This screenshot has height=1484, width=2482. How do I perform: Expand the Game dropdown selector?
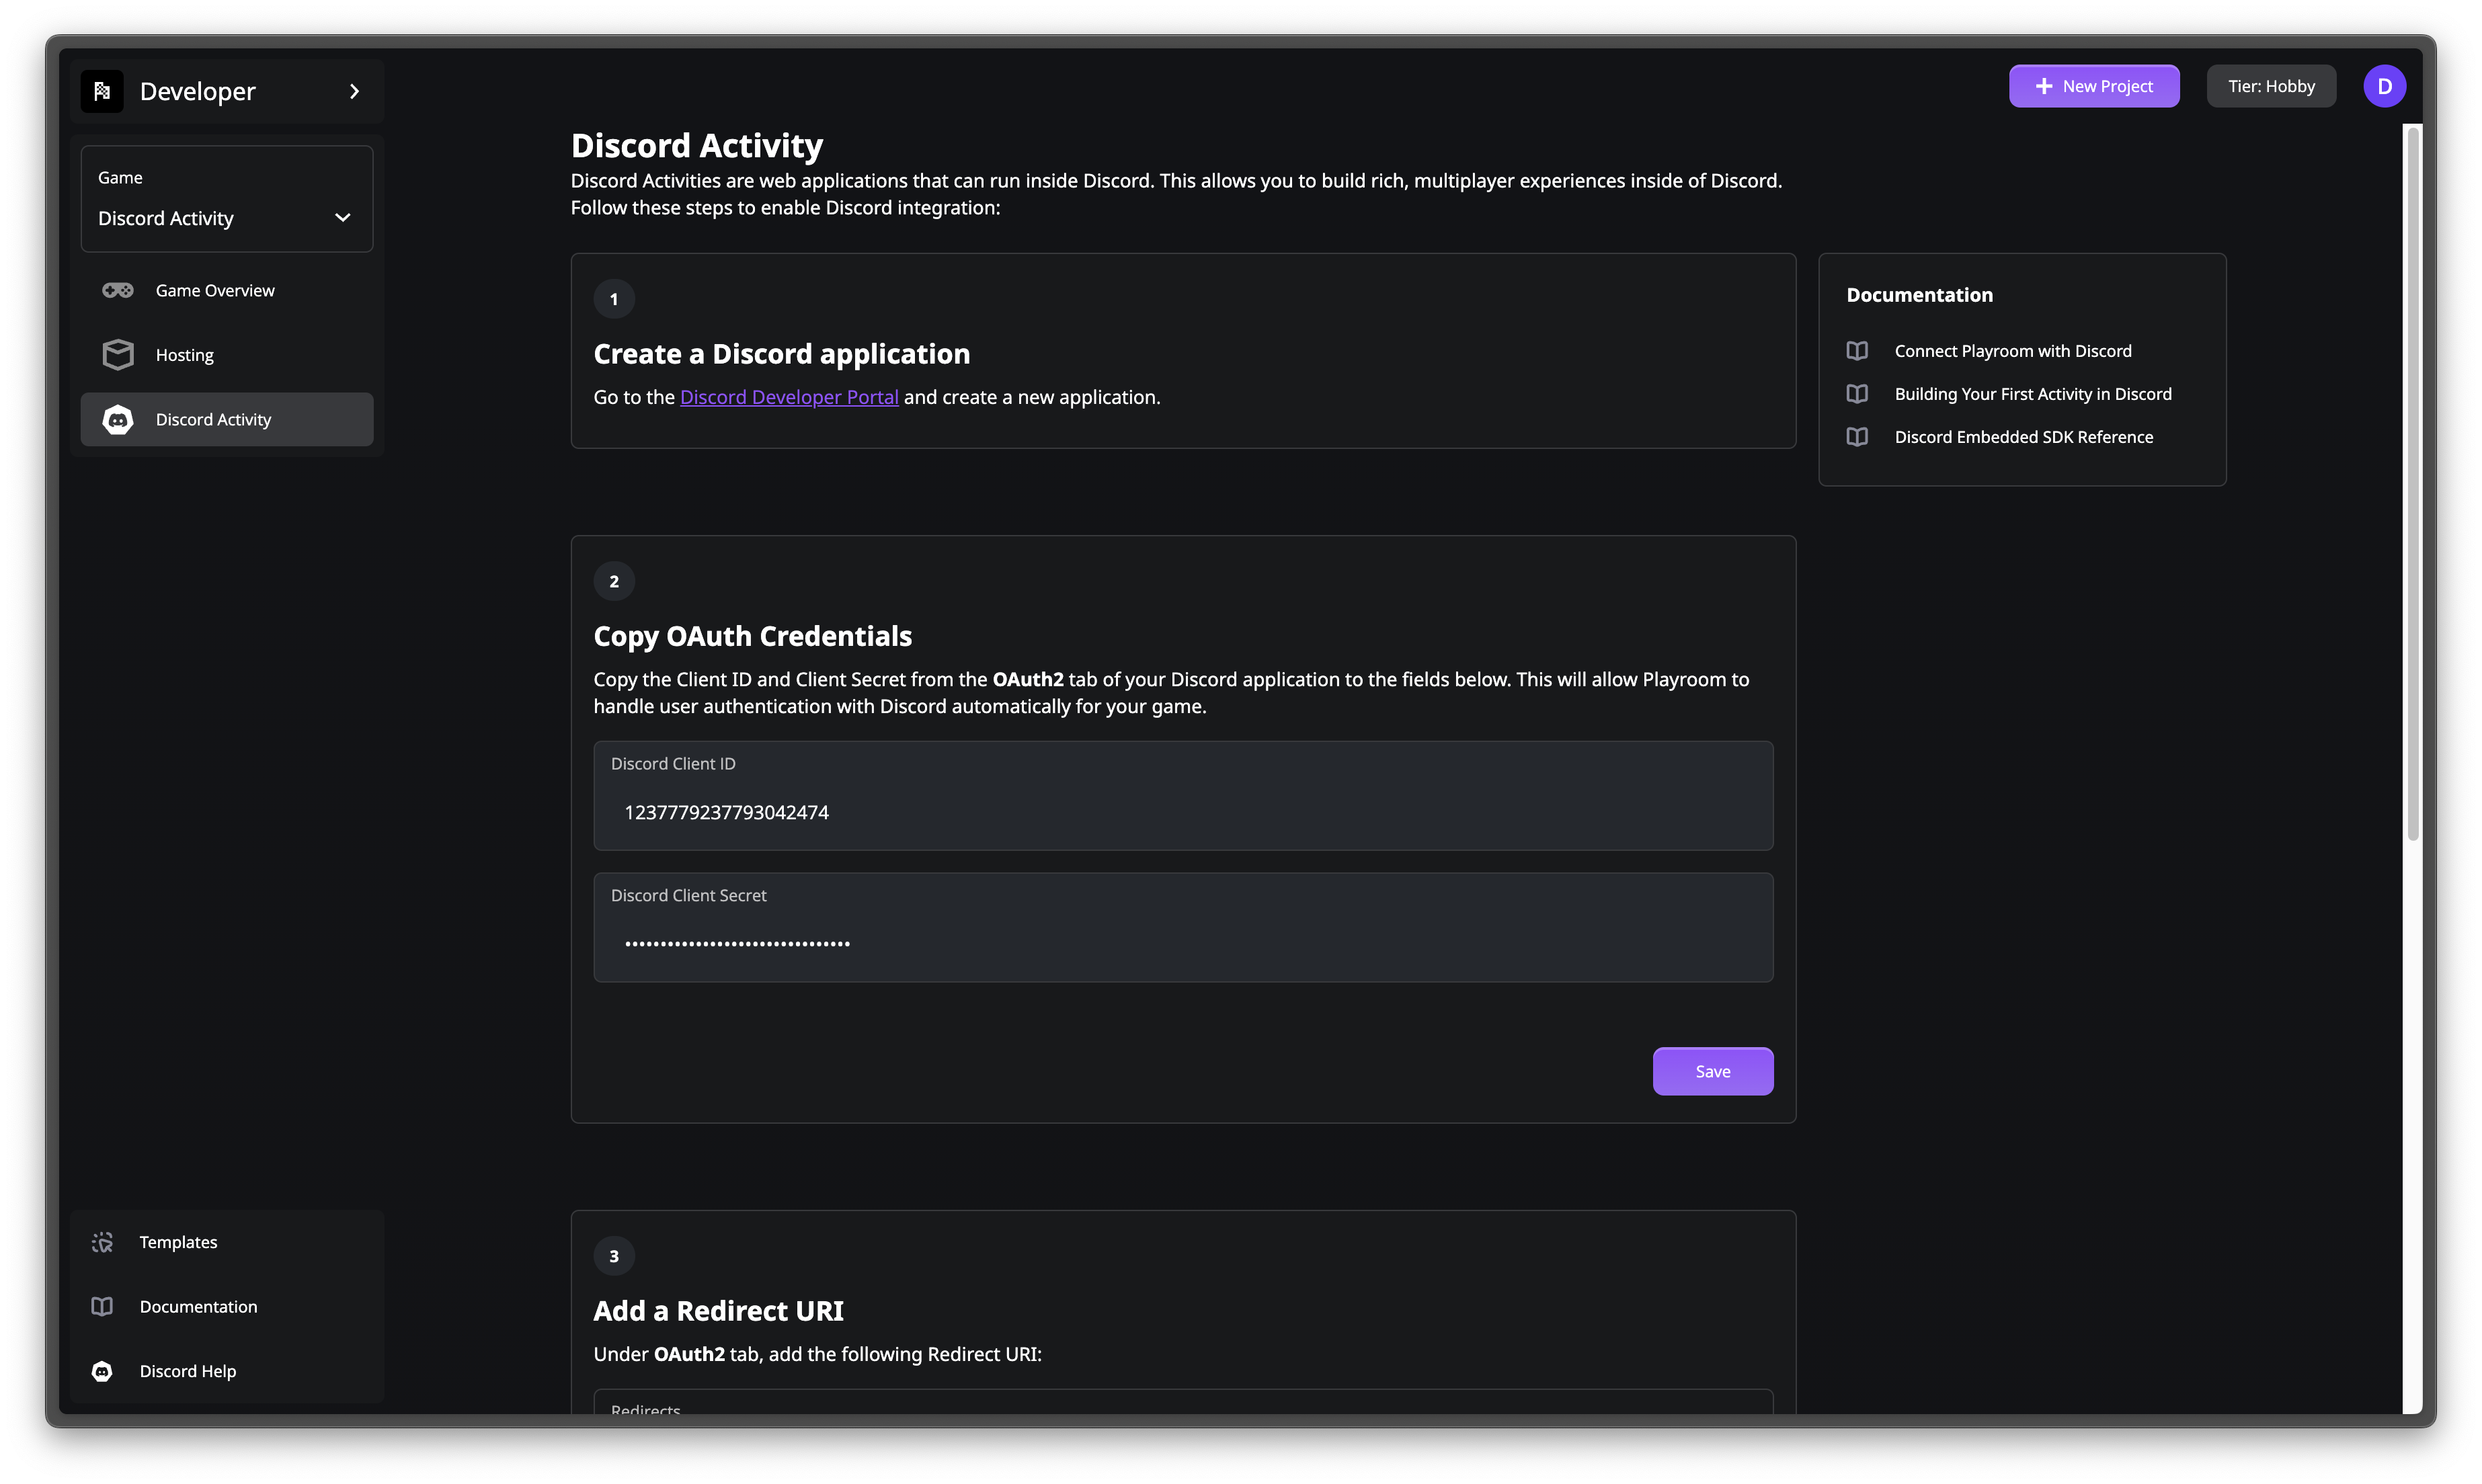pos(225,217)
